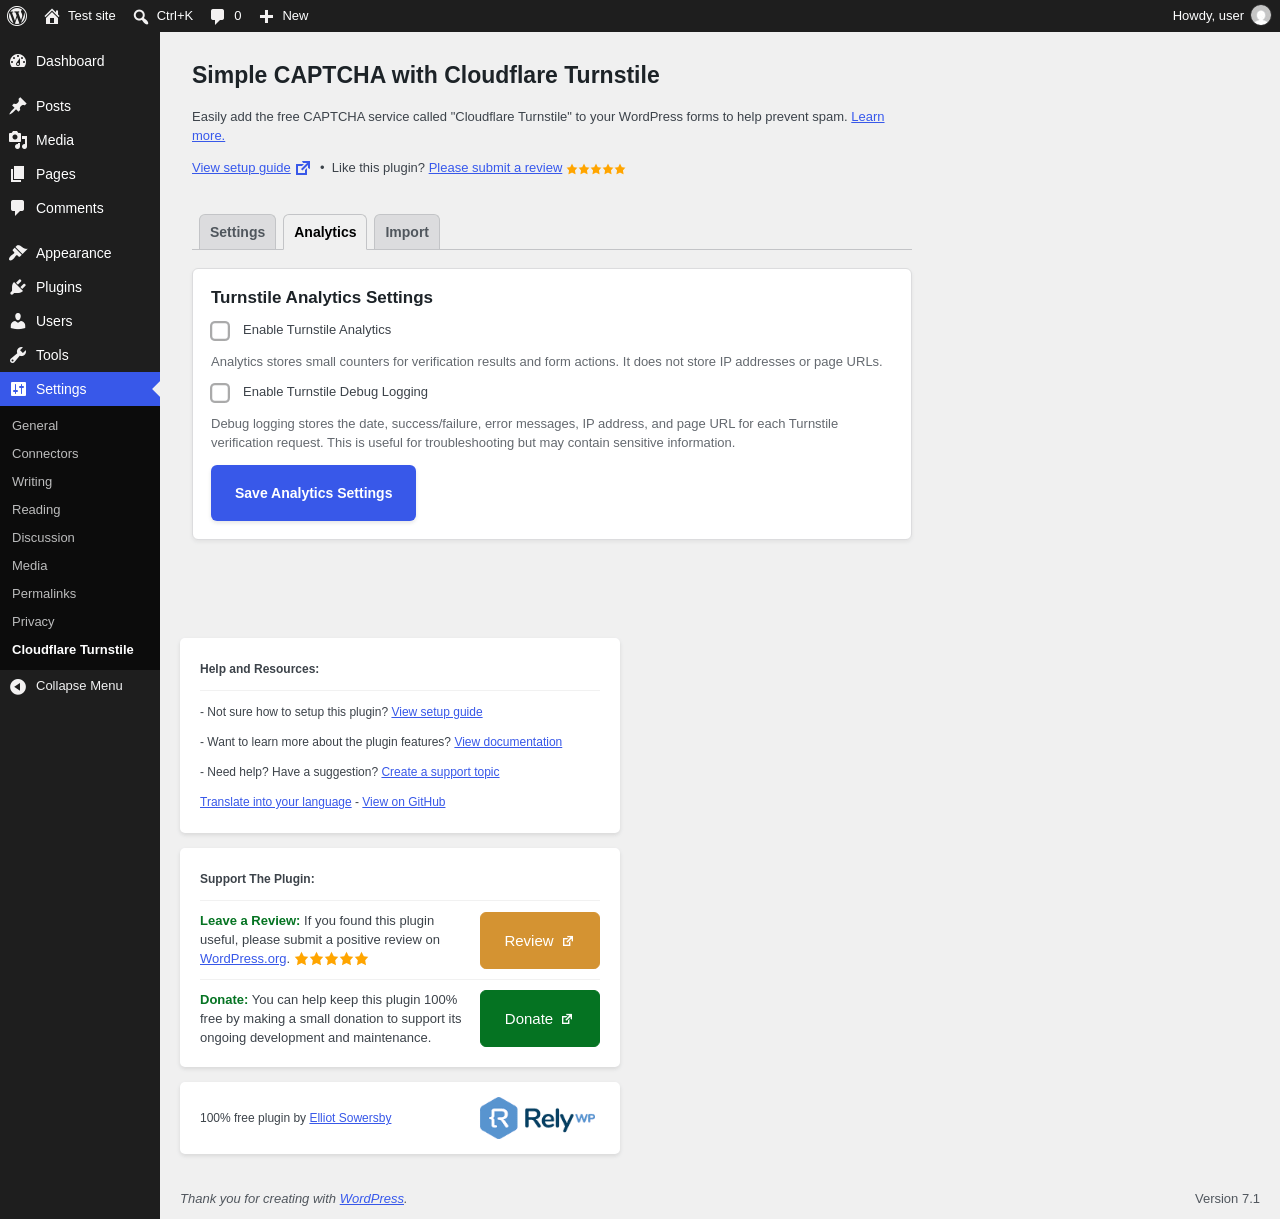Open the View on GitHub link
The image size is (1280, 1219).
tap(404, 802)
